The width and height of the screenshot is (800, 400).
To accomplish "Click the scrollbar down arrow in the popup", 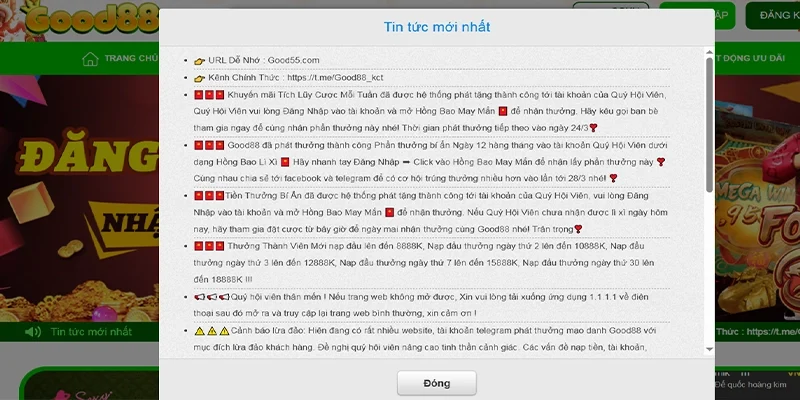I will point(709,349).
